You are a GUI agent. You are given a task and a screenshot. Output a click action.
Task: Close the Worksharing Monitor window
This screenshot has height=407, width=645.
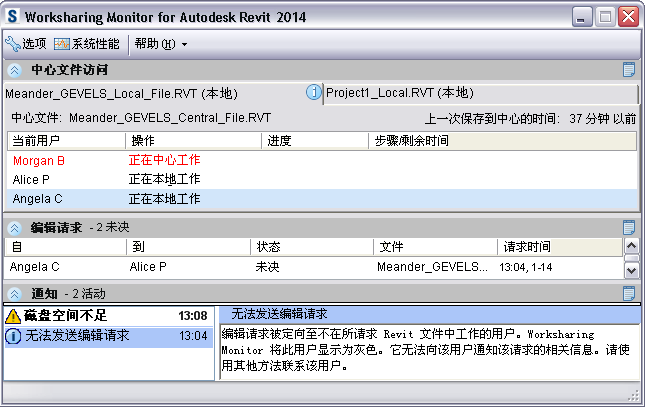point(629,17)
